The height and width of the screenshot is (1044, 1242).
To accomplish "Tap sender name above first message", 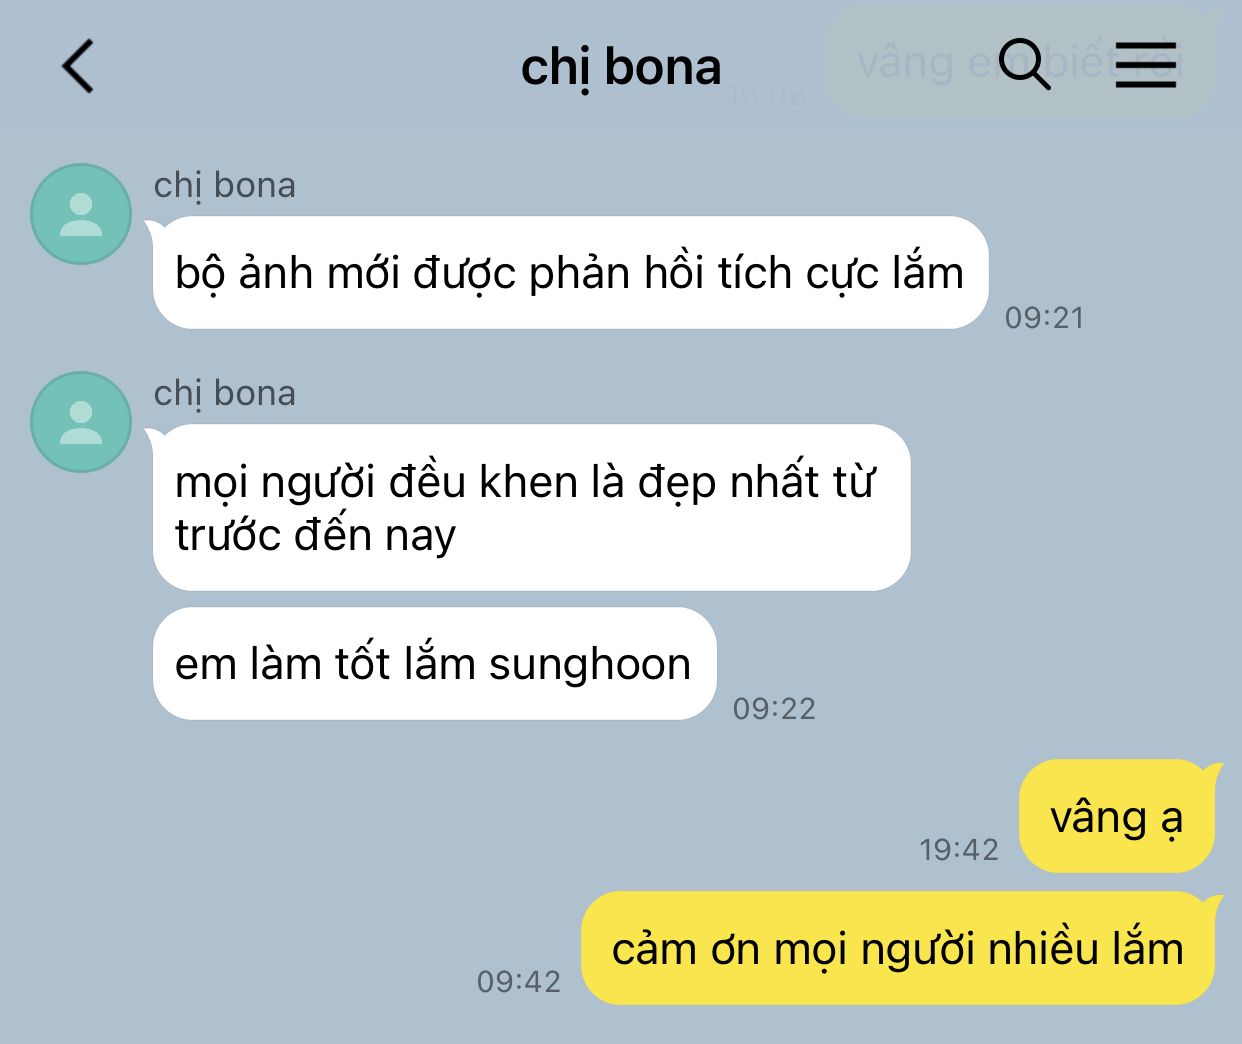I will [225, 186].
